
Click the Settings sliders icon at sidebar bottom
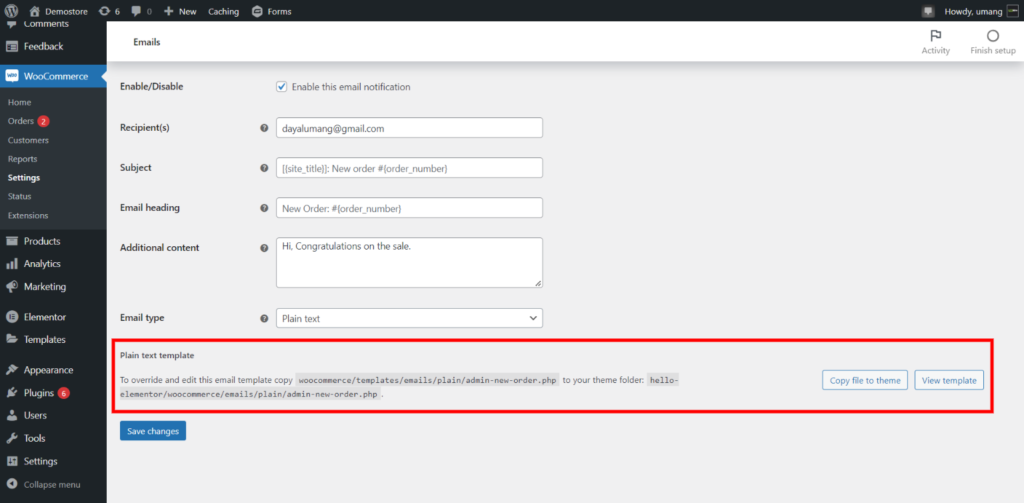12,461
